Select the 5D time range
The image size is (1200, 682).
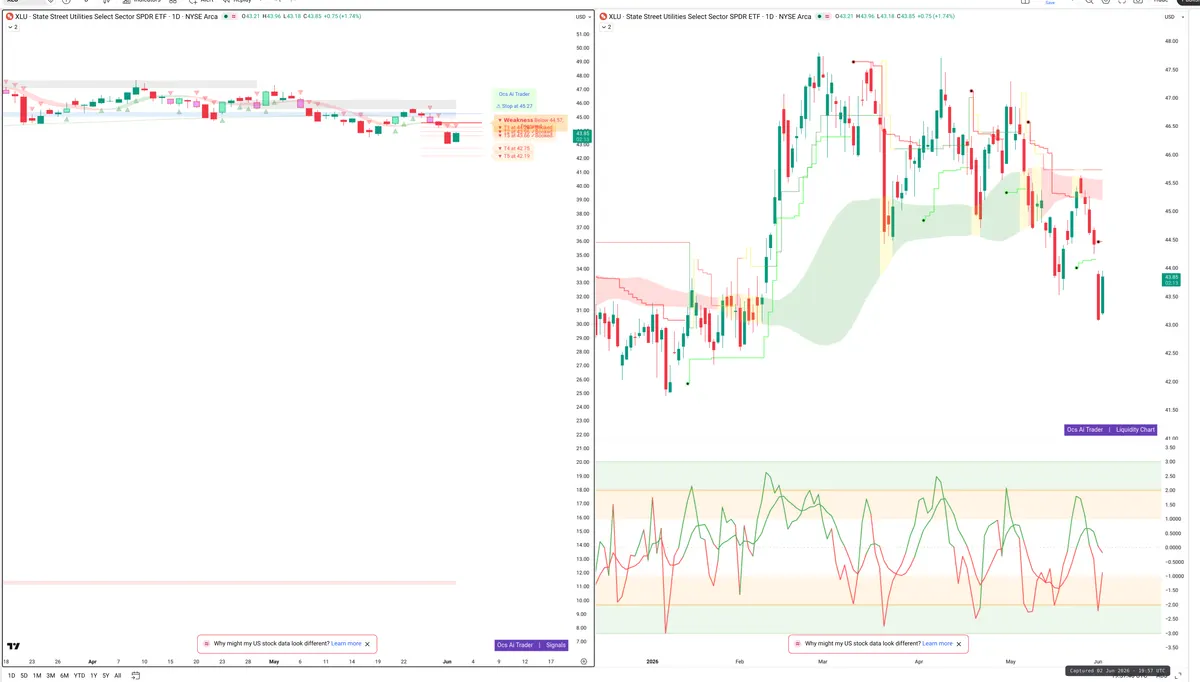pyautogui.click(x=24, y=675)
